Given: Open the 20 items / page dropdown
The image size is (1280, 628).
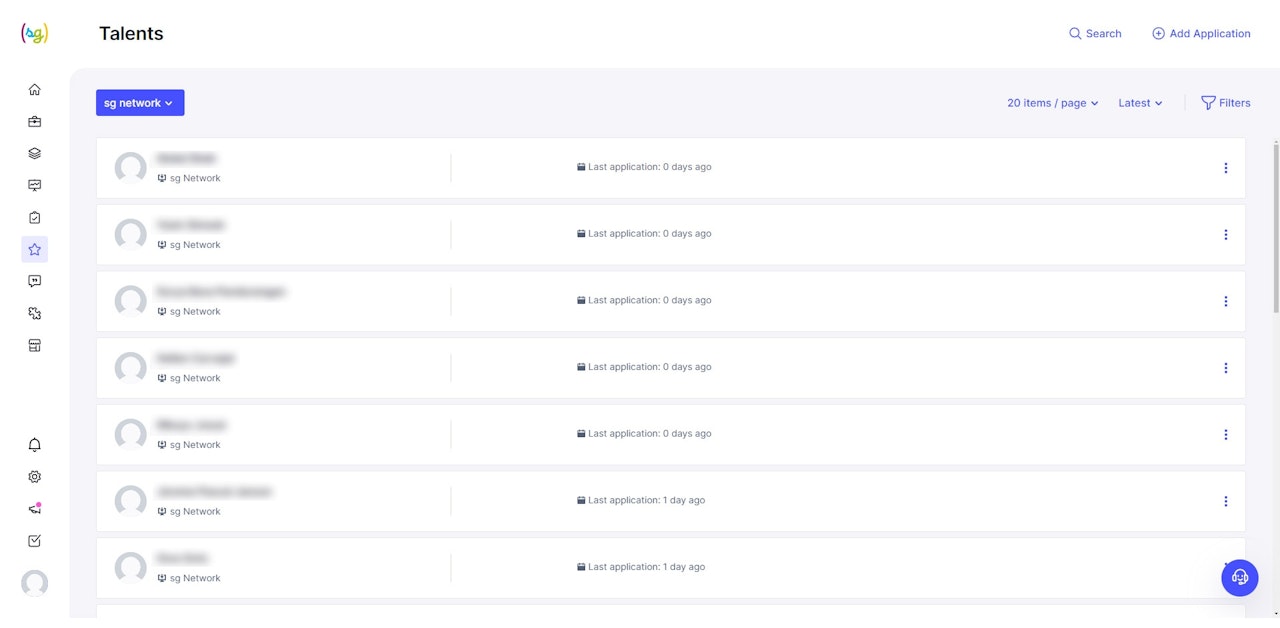Looking at the screenshot, I should 1052,103.
